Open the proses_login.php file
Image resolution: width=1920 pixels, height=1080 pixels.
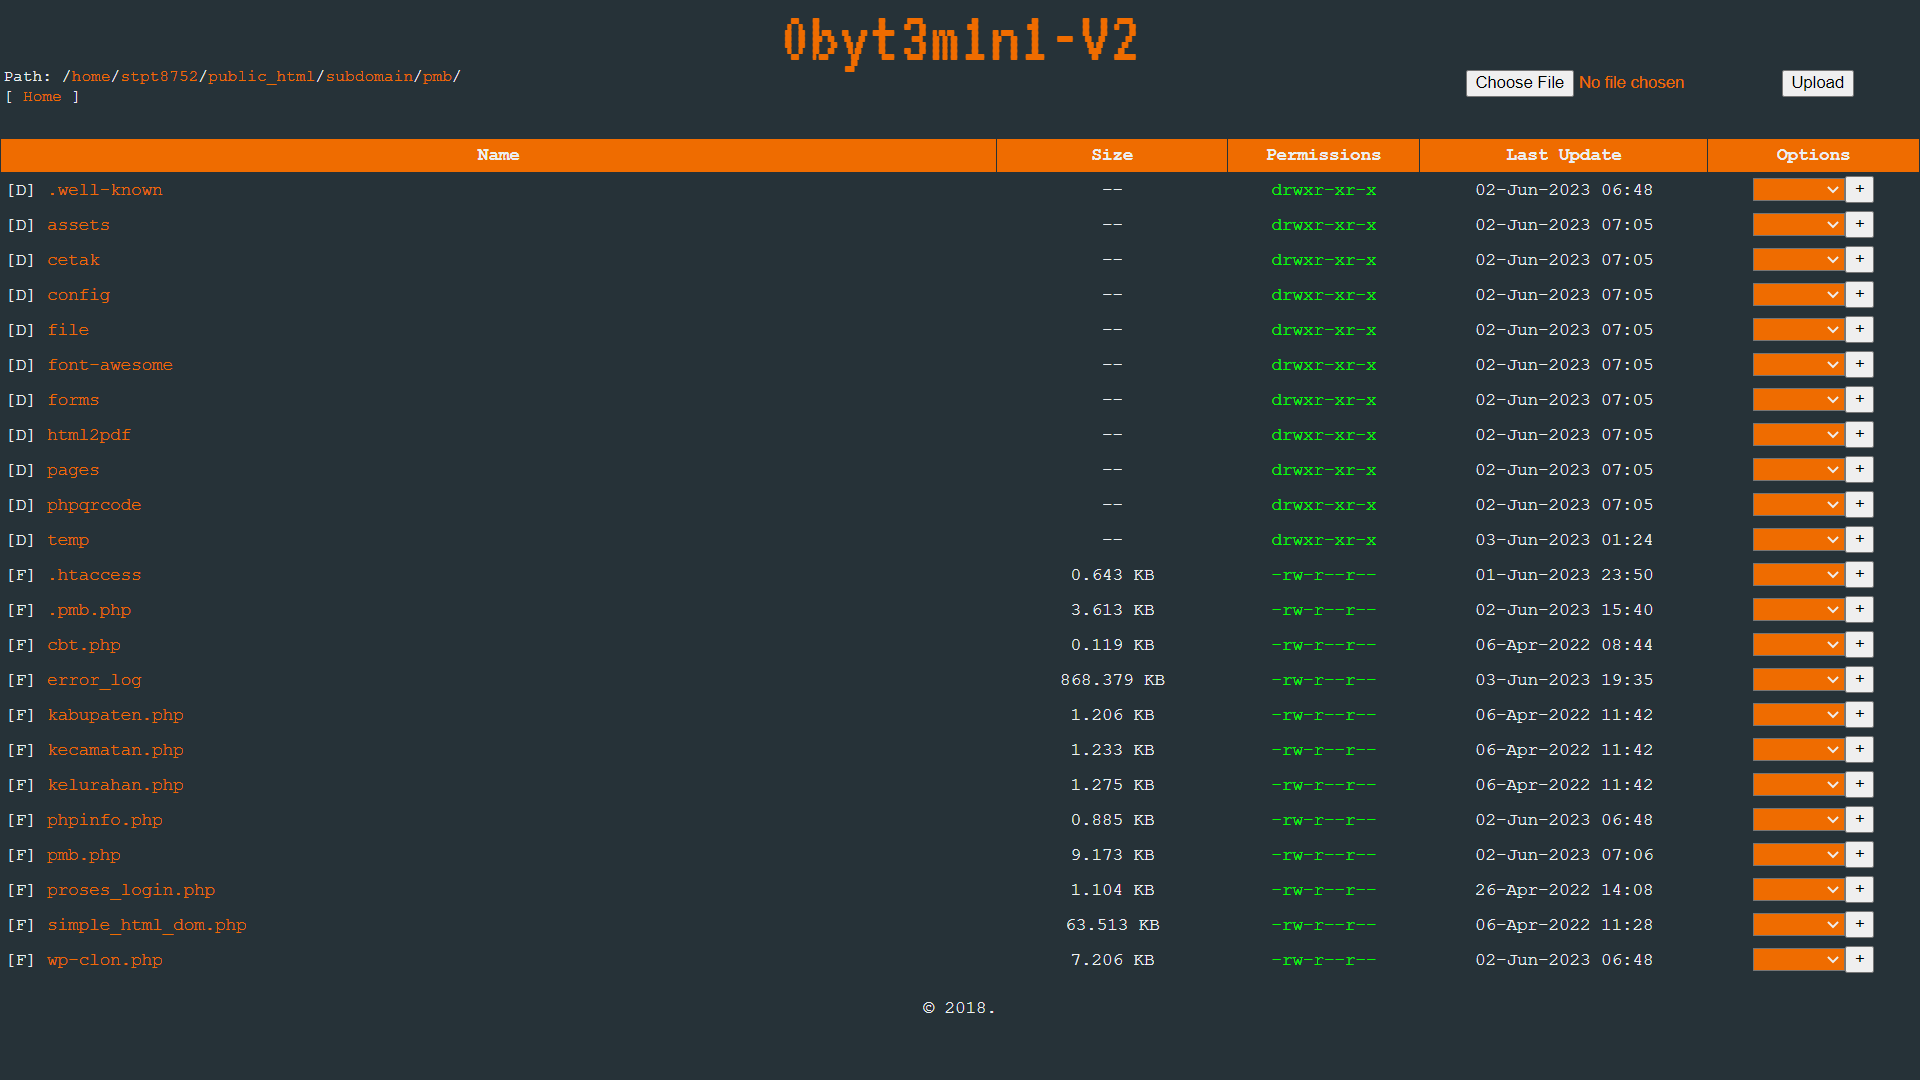[x=131, y=890]
